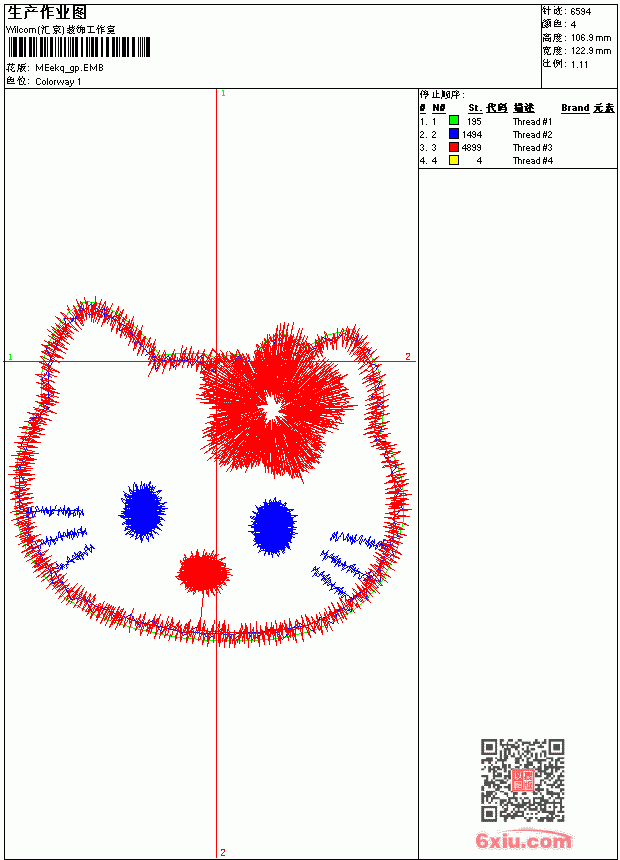Click the cat's red nose
Image resolution: width=620 pixels, height=860 pixels.
click(204, 572)
